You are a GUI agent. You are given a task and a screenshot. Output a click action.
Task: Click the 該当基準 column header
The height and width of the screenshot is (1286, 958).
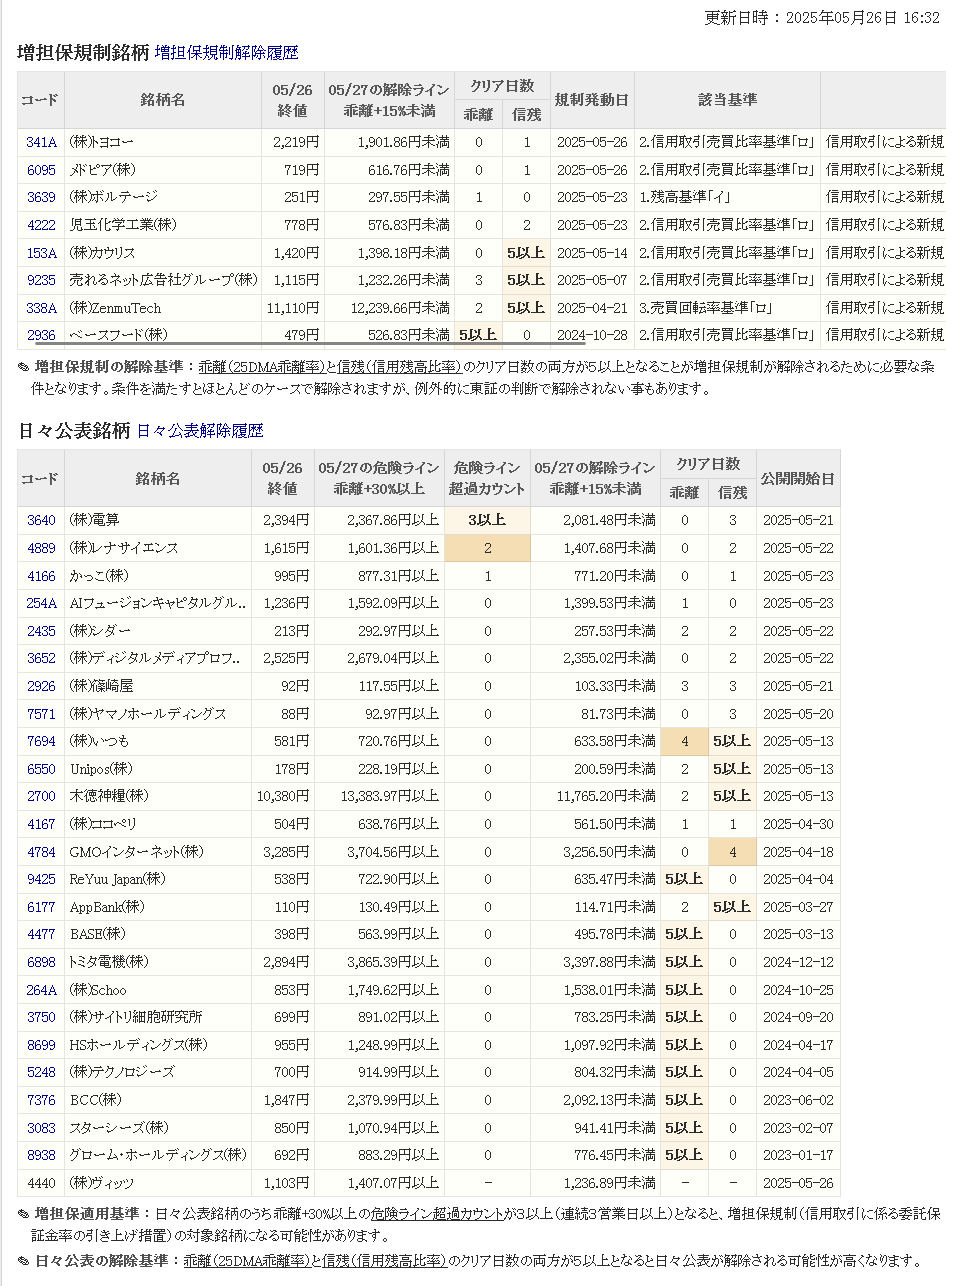[728, 100]
